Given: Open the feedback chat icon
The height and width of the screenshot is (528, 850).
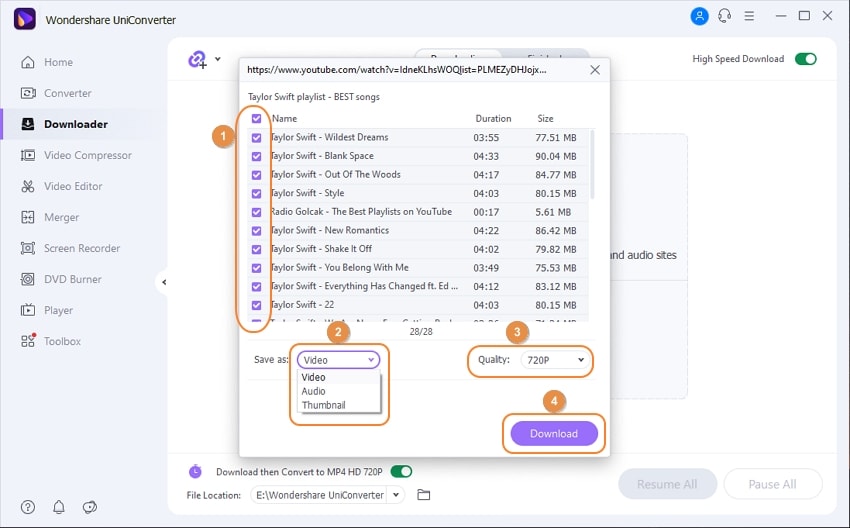Looking at the screenshot, I should click(89, 507).
